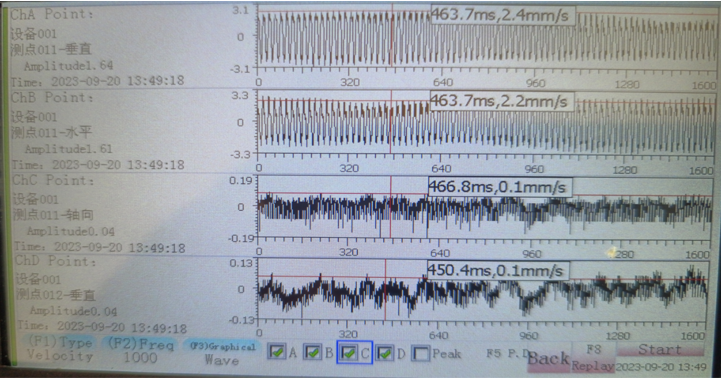The height and width of the screenshot is (378, 721).
Task: Disable channel D checkbox
Action: pos(384,353)
